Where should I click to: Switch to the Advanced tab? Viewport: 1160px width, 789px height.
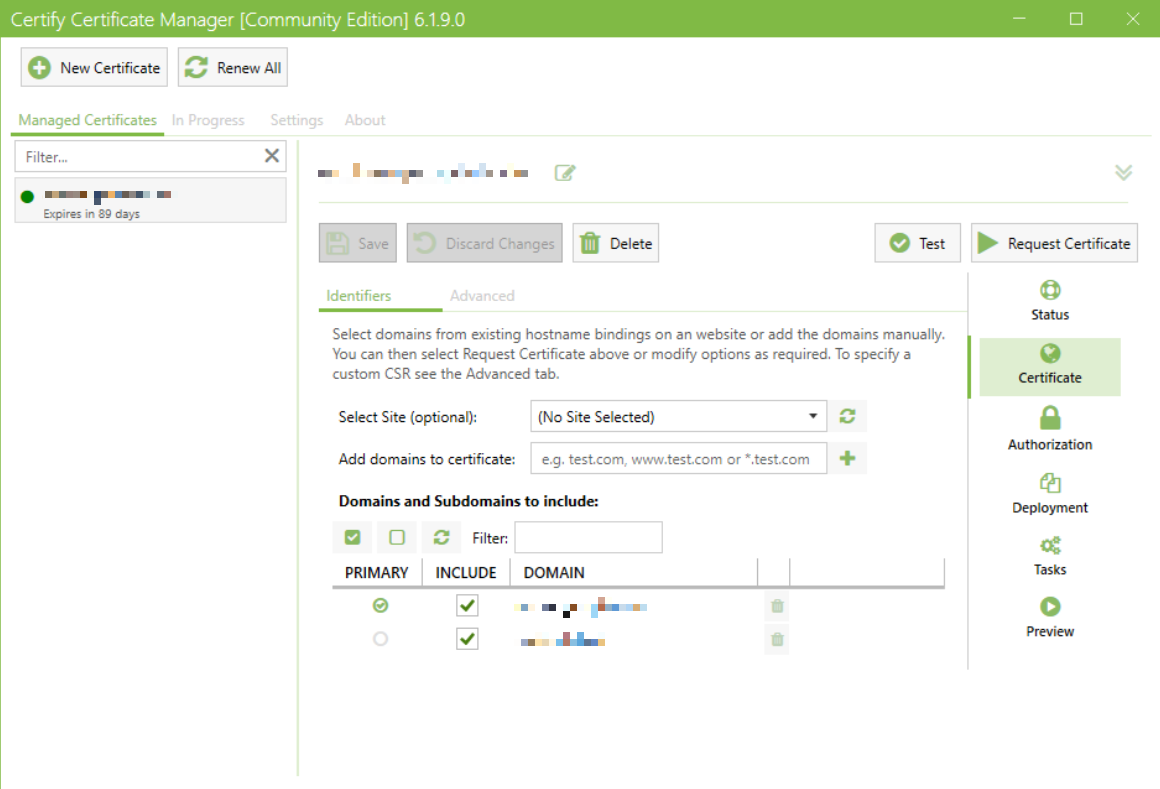tap(482, 296)
